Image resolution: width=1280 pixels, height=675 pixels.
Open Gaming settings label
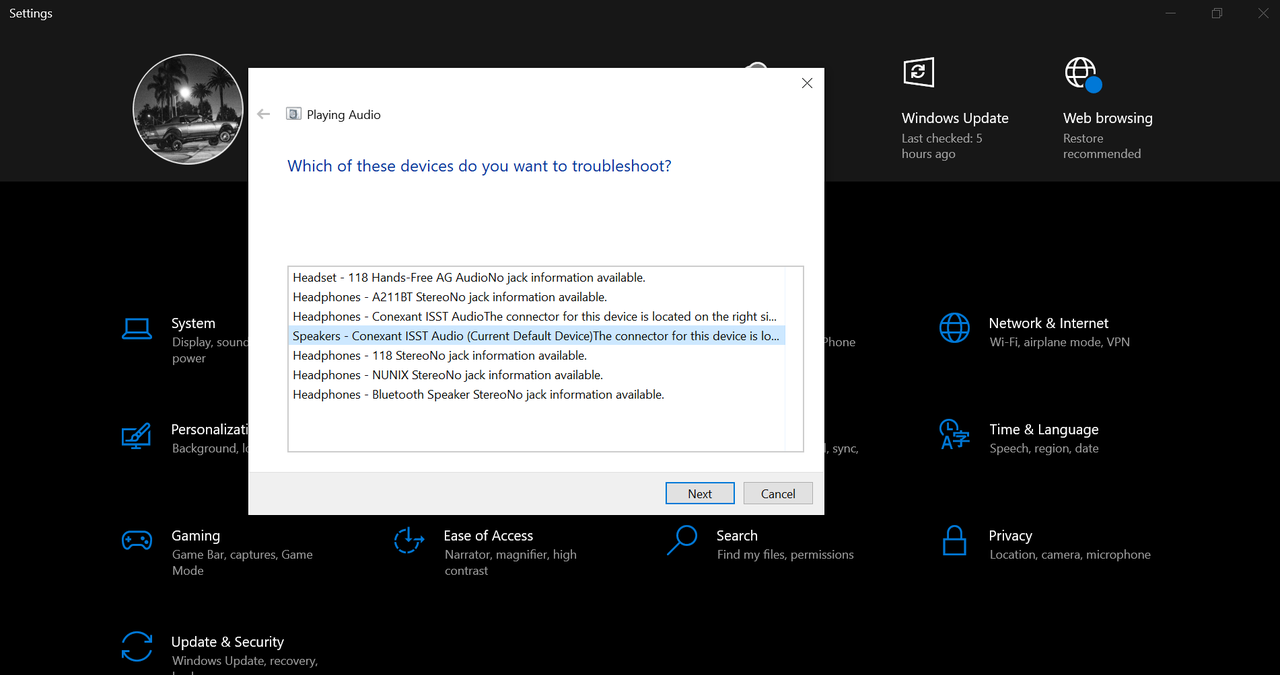coord(196,536)
